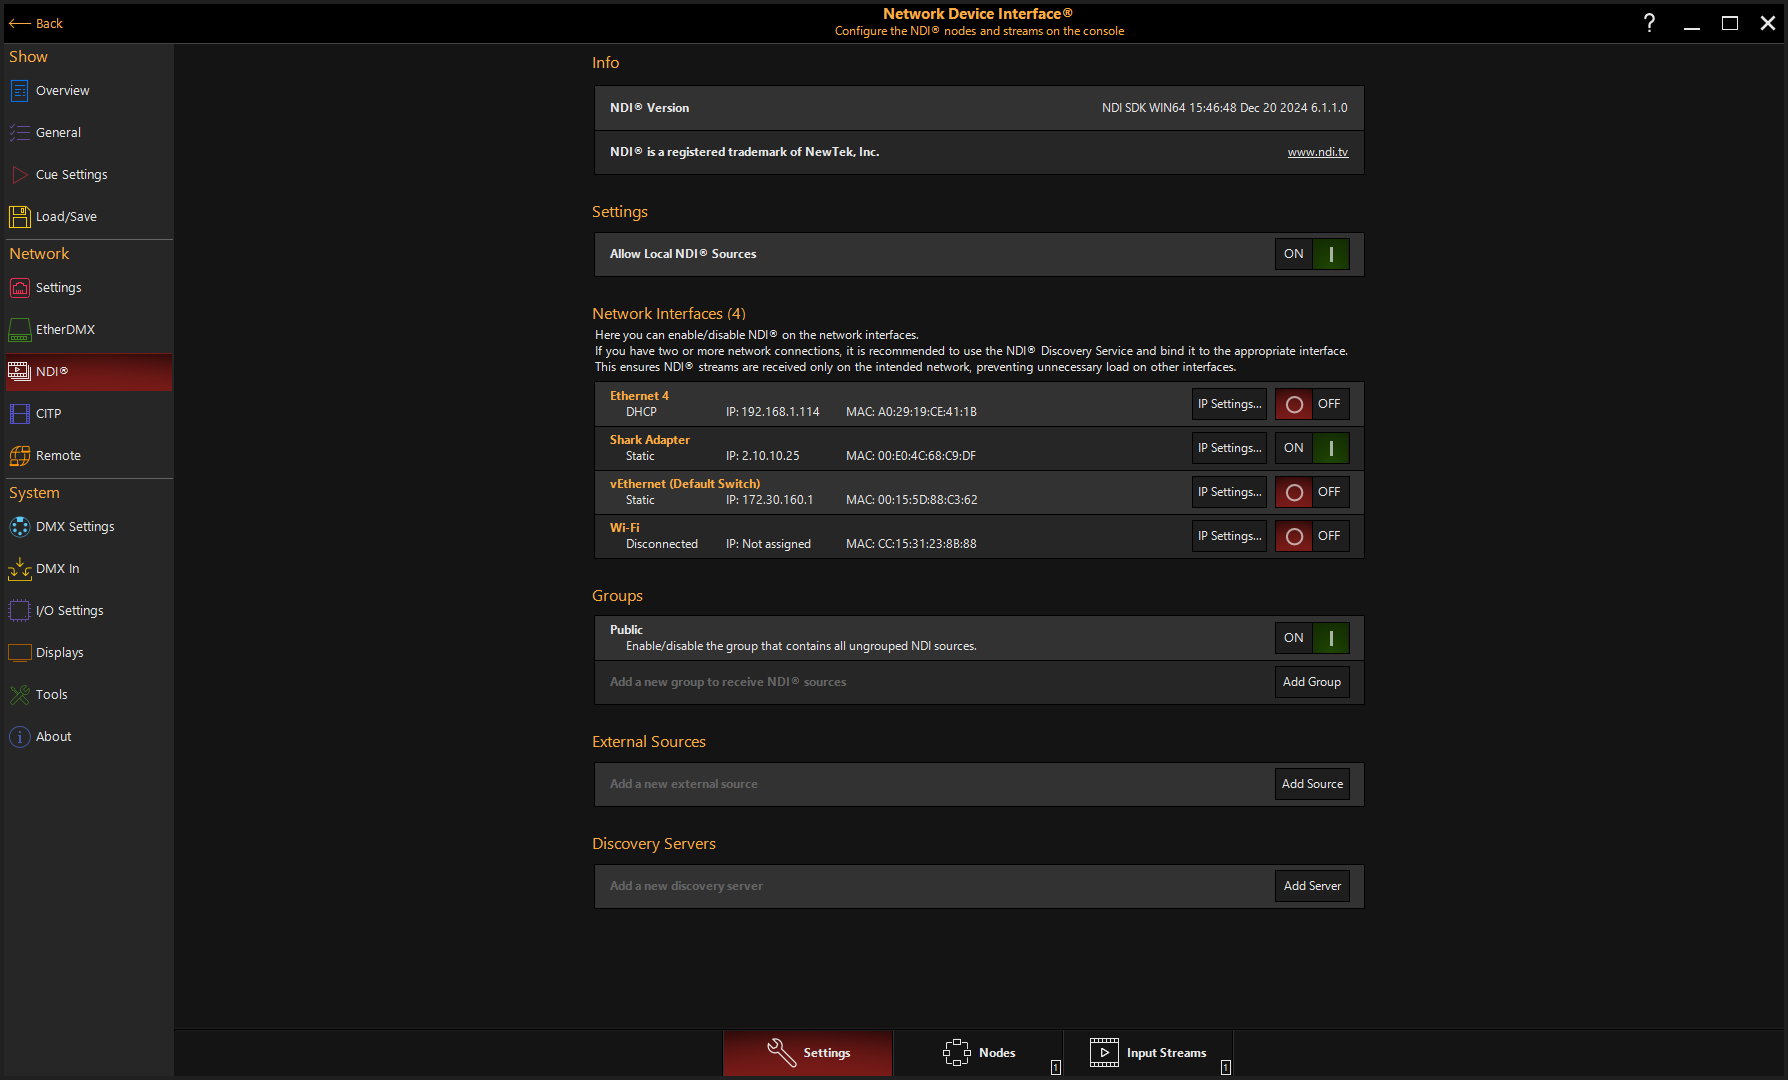This screenshot has width=1788, height=1080.
Task: Click the Settings tab wrench icon
Action: pyautogui.click(x=782, y=1053)
